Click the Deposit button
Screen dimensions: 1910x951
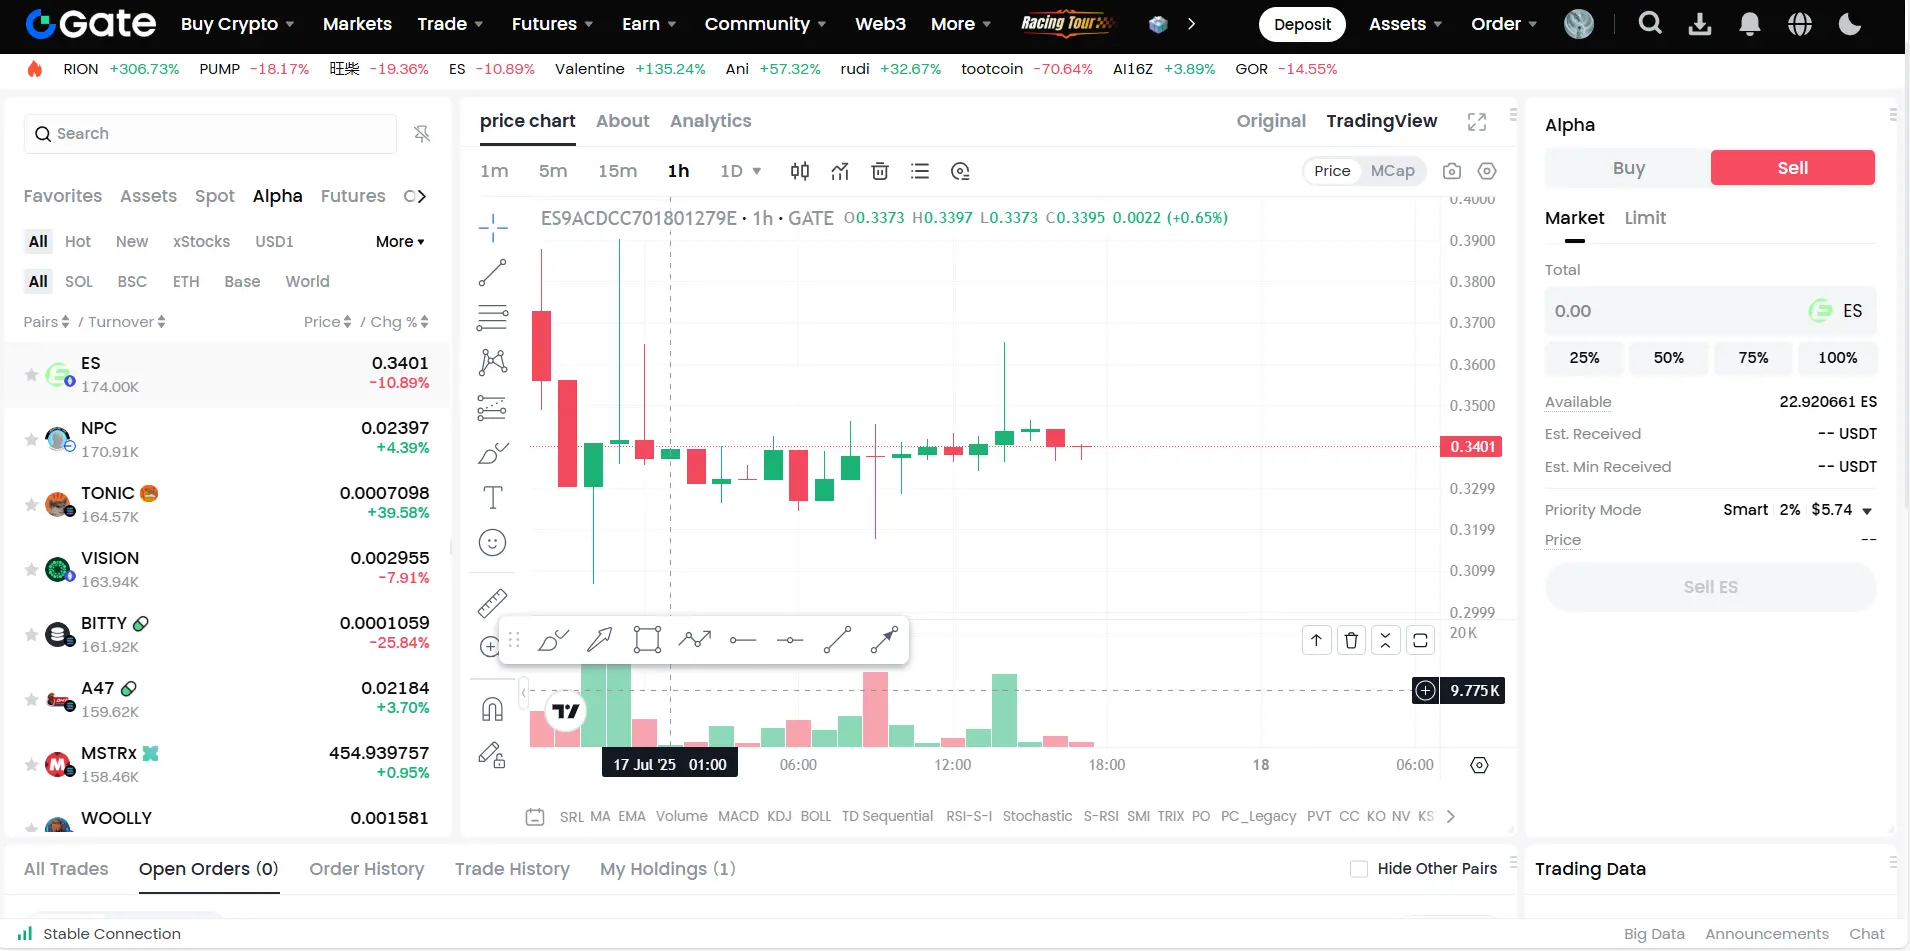coord(1302,24)
